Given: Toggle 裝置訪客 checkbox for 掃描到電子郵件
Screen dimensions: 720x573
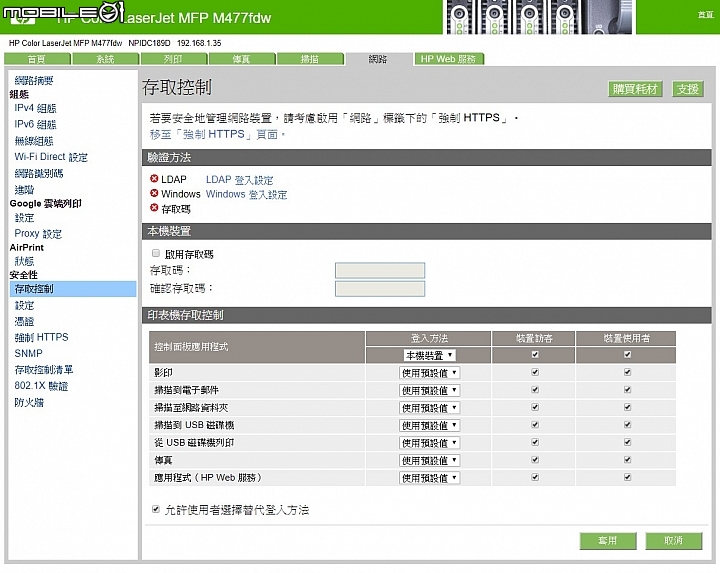Looking at the screenshot, I should coord(535,390).
